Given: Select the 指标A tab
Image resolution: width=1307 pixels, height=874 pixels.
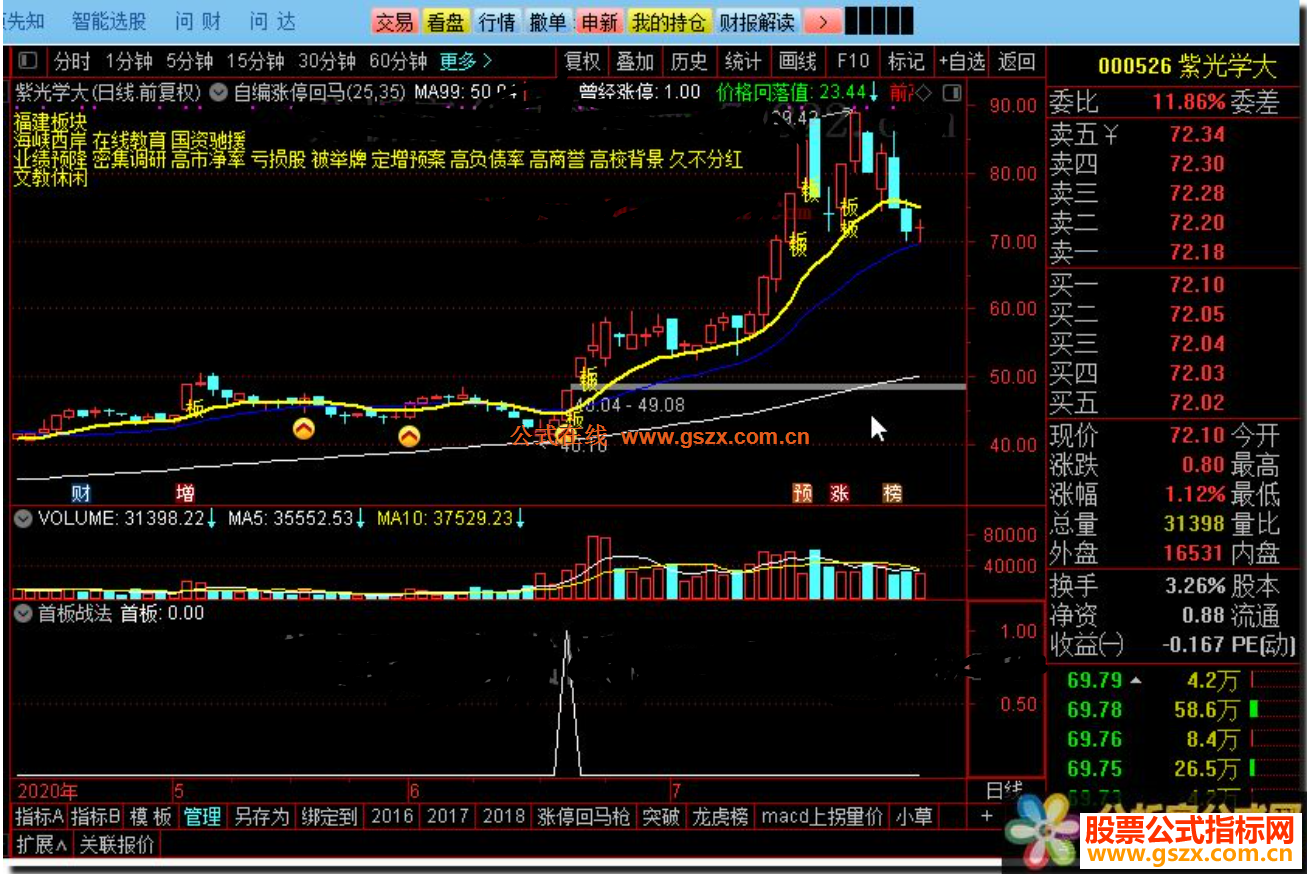Looking at the screenshot, I should click(40, 817).
